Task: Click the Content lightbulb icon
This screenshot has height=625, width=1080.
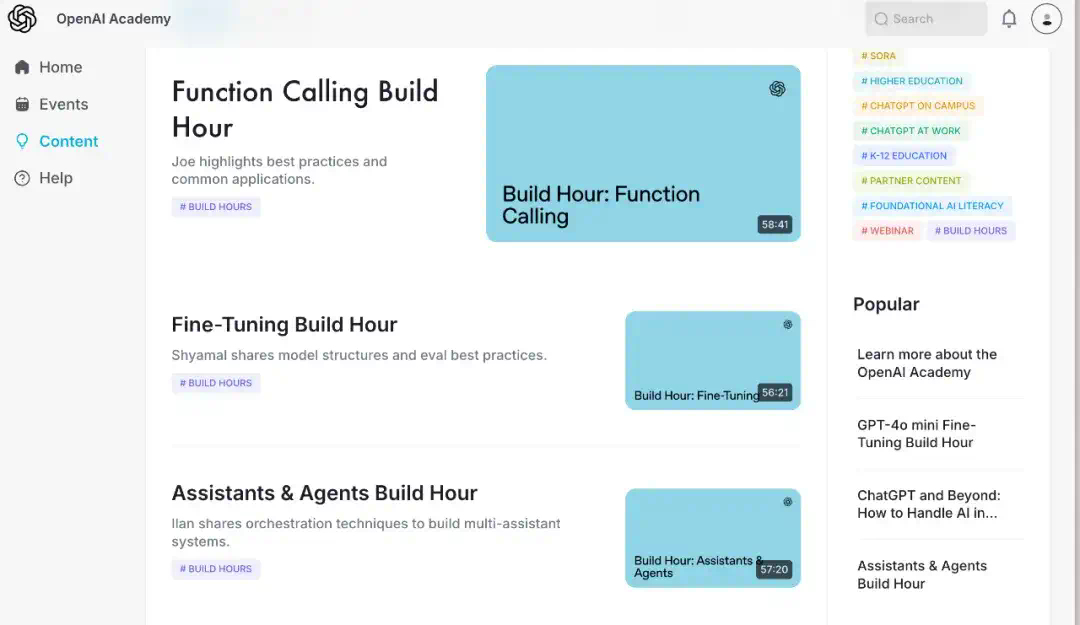Action: (22, 141)
